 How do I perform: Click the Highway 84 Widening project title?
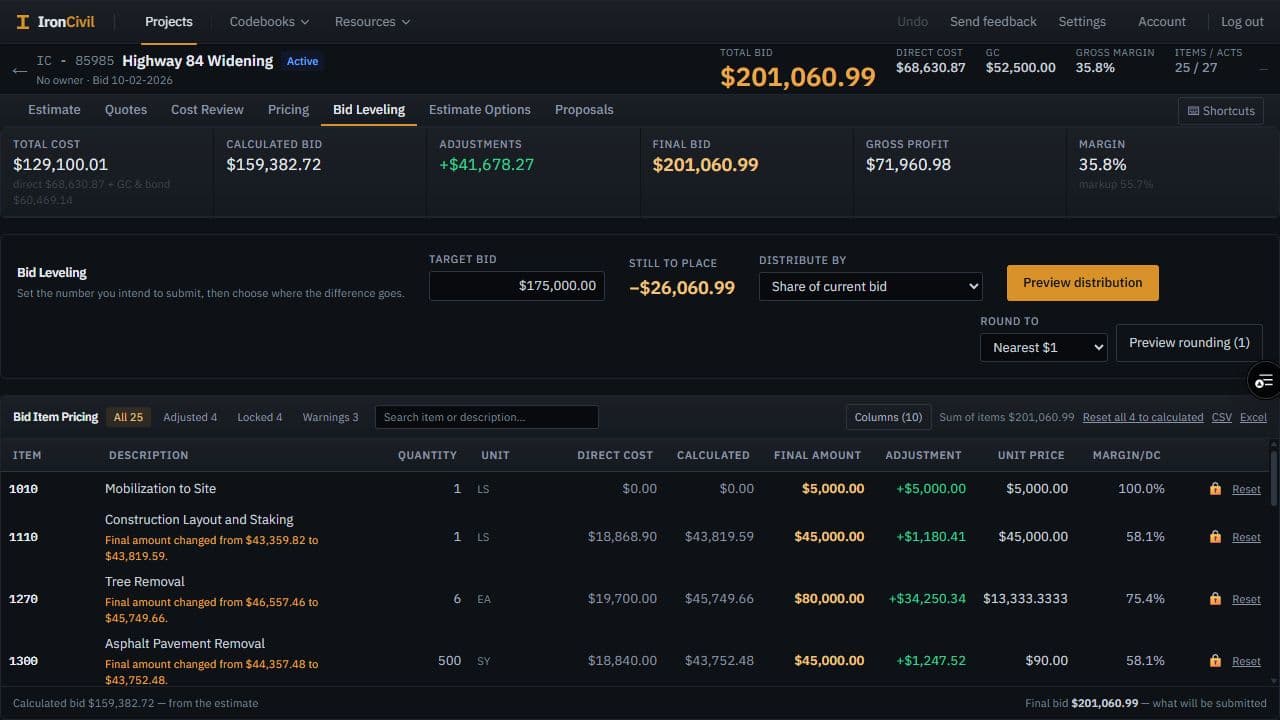tap(197, 61)
